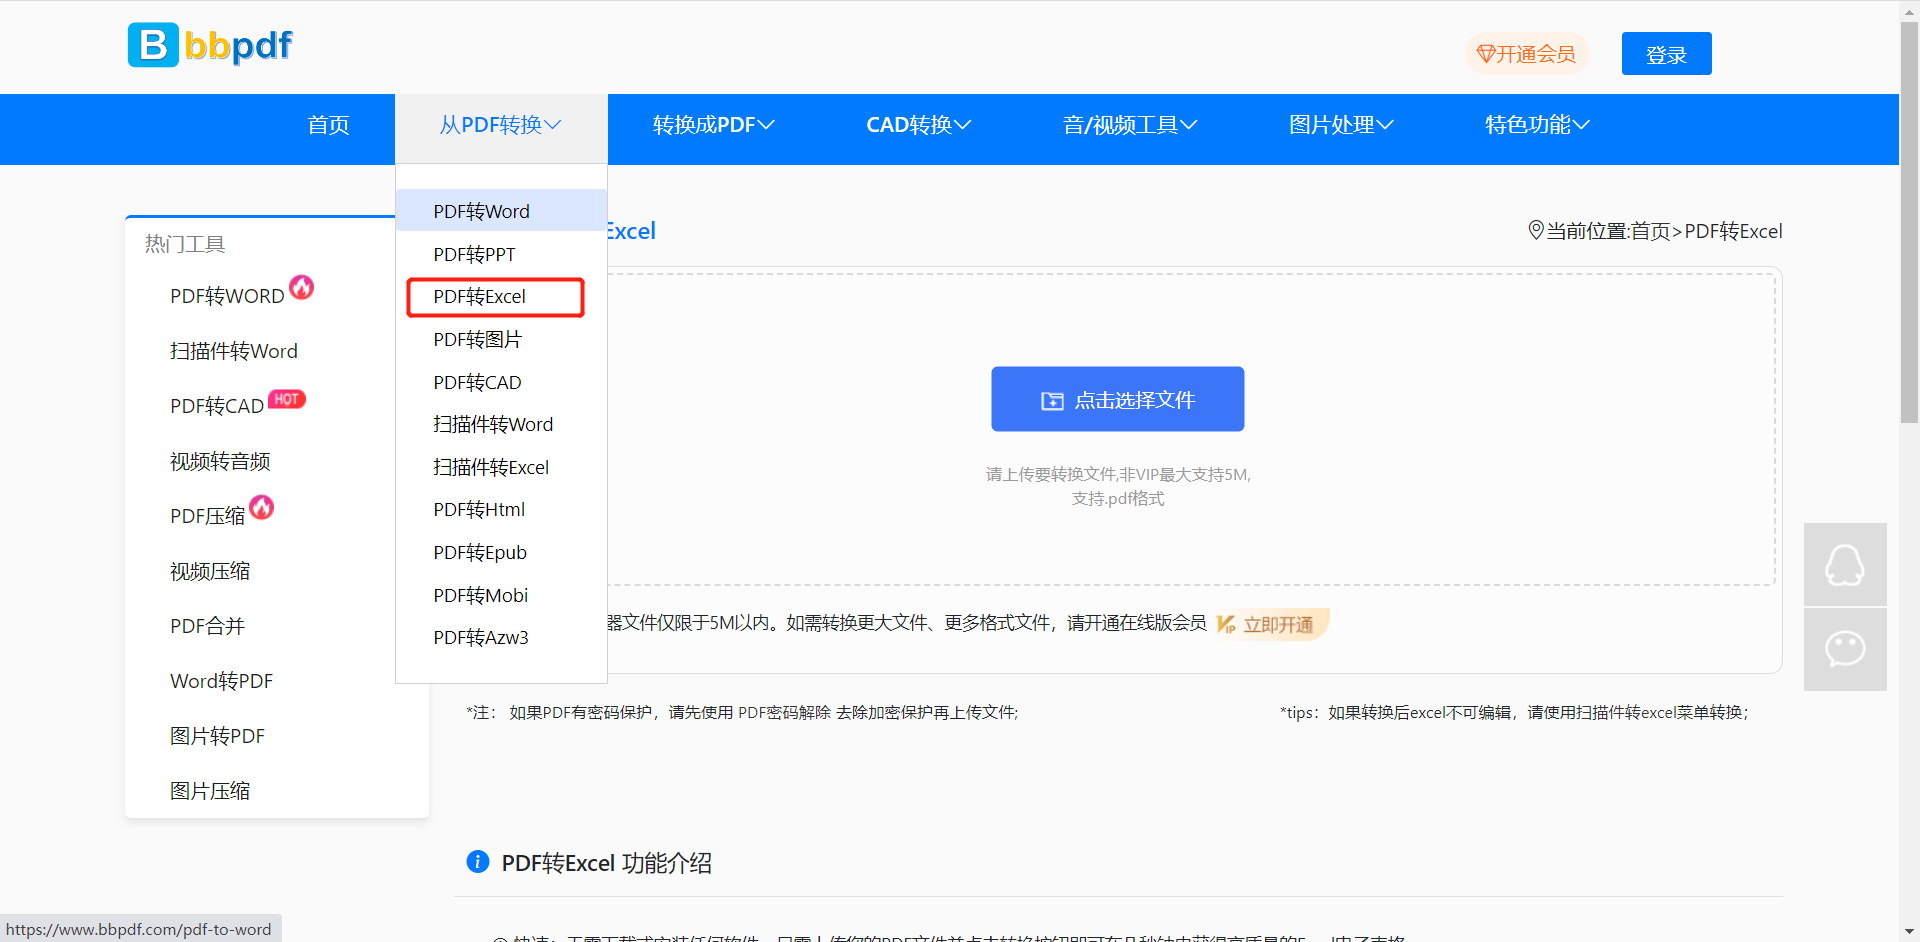Select PDF转PPT from the dropdown
Image resolution: width=1920 pixels, height=942 pixels.
click(502, 254)
